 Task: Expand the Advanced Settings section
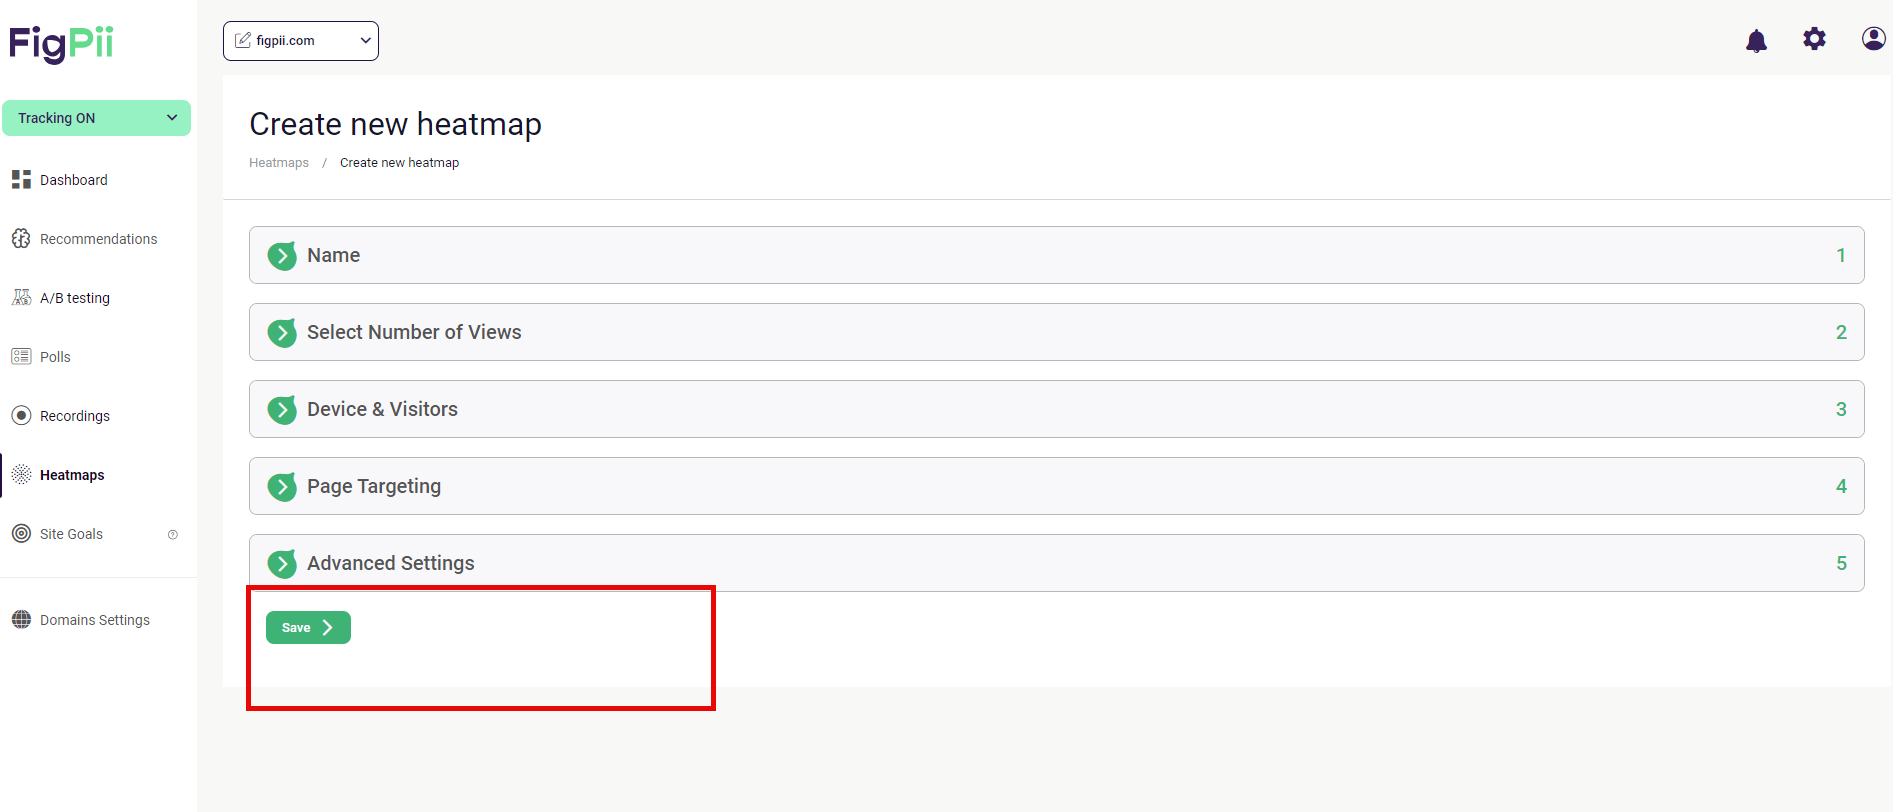pyautogui.click(x=1056, y=563)
